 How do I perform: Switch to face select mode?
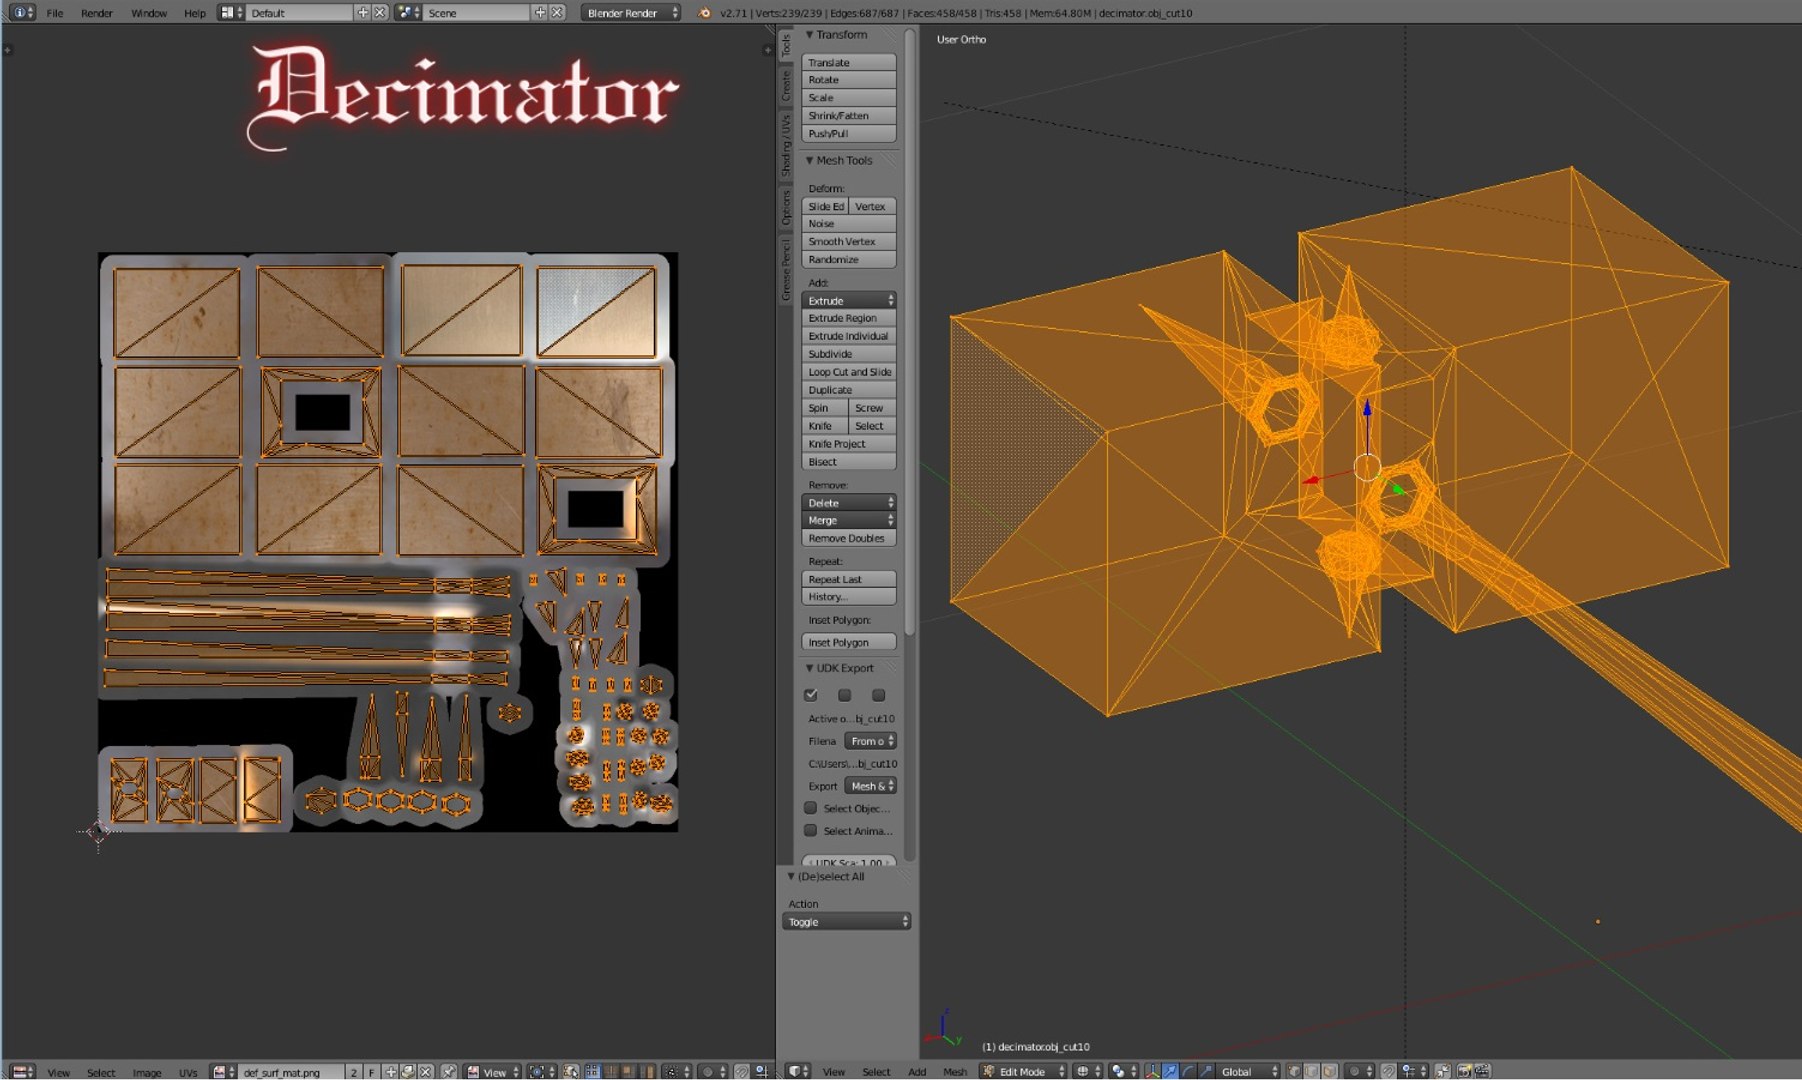click(x=1330, y=1071)
